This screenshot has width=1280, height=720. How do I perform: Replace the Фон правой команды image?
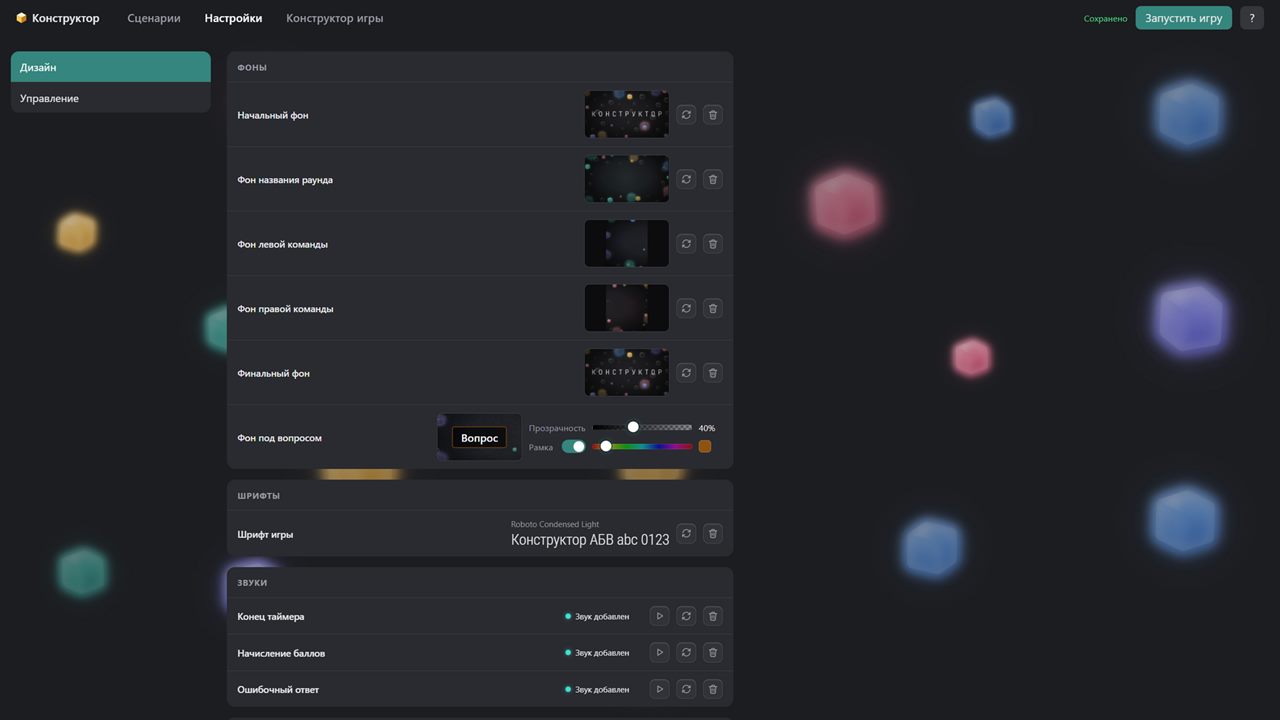(x=686, y=308)
